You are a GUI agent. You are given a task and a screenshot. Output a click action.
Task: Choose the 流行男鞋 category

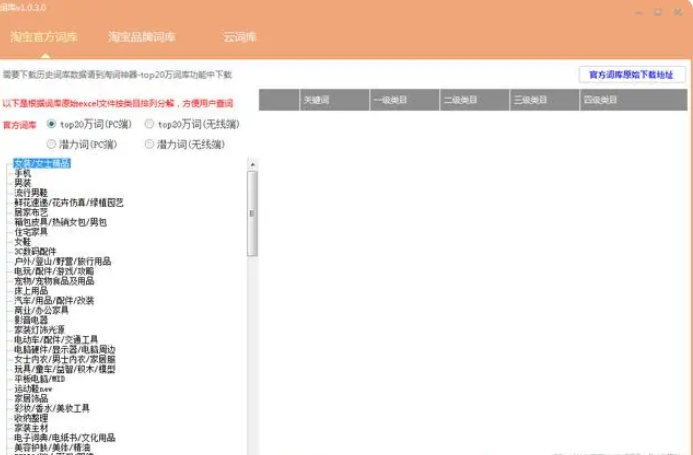(x=31, y=193)
